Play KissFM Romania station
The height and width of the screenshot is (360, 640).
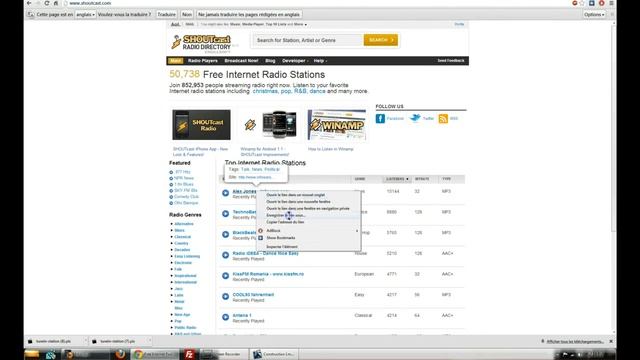coord(225,276)
